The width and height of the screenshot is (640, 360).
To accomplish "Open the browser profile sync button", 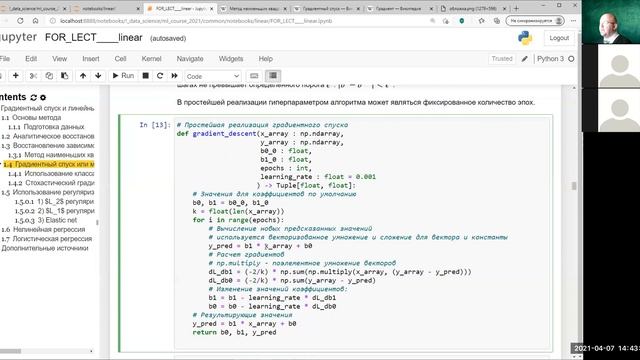I will tap(535, 20).
